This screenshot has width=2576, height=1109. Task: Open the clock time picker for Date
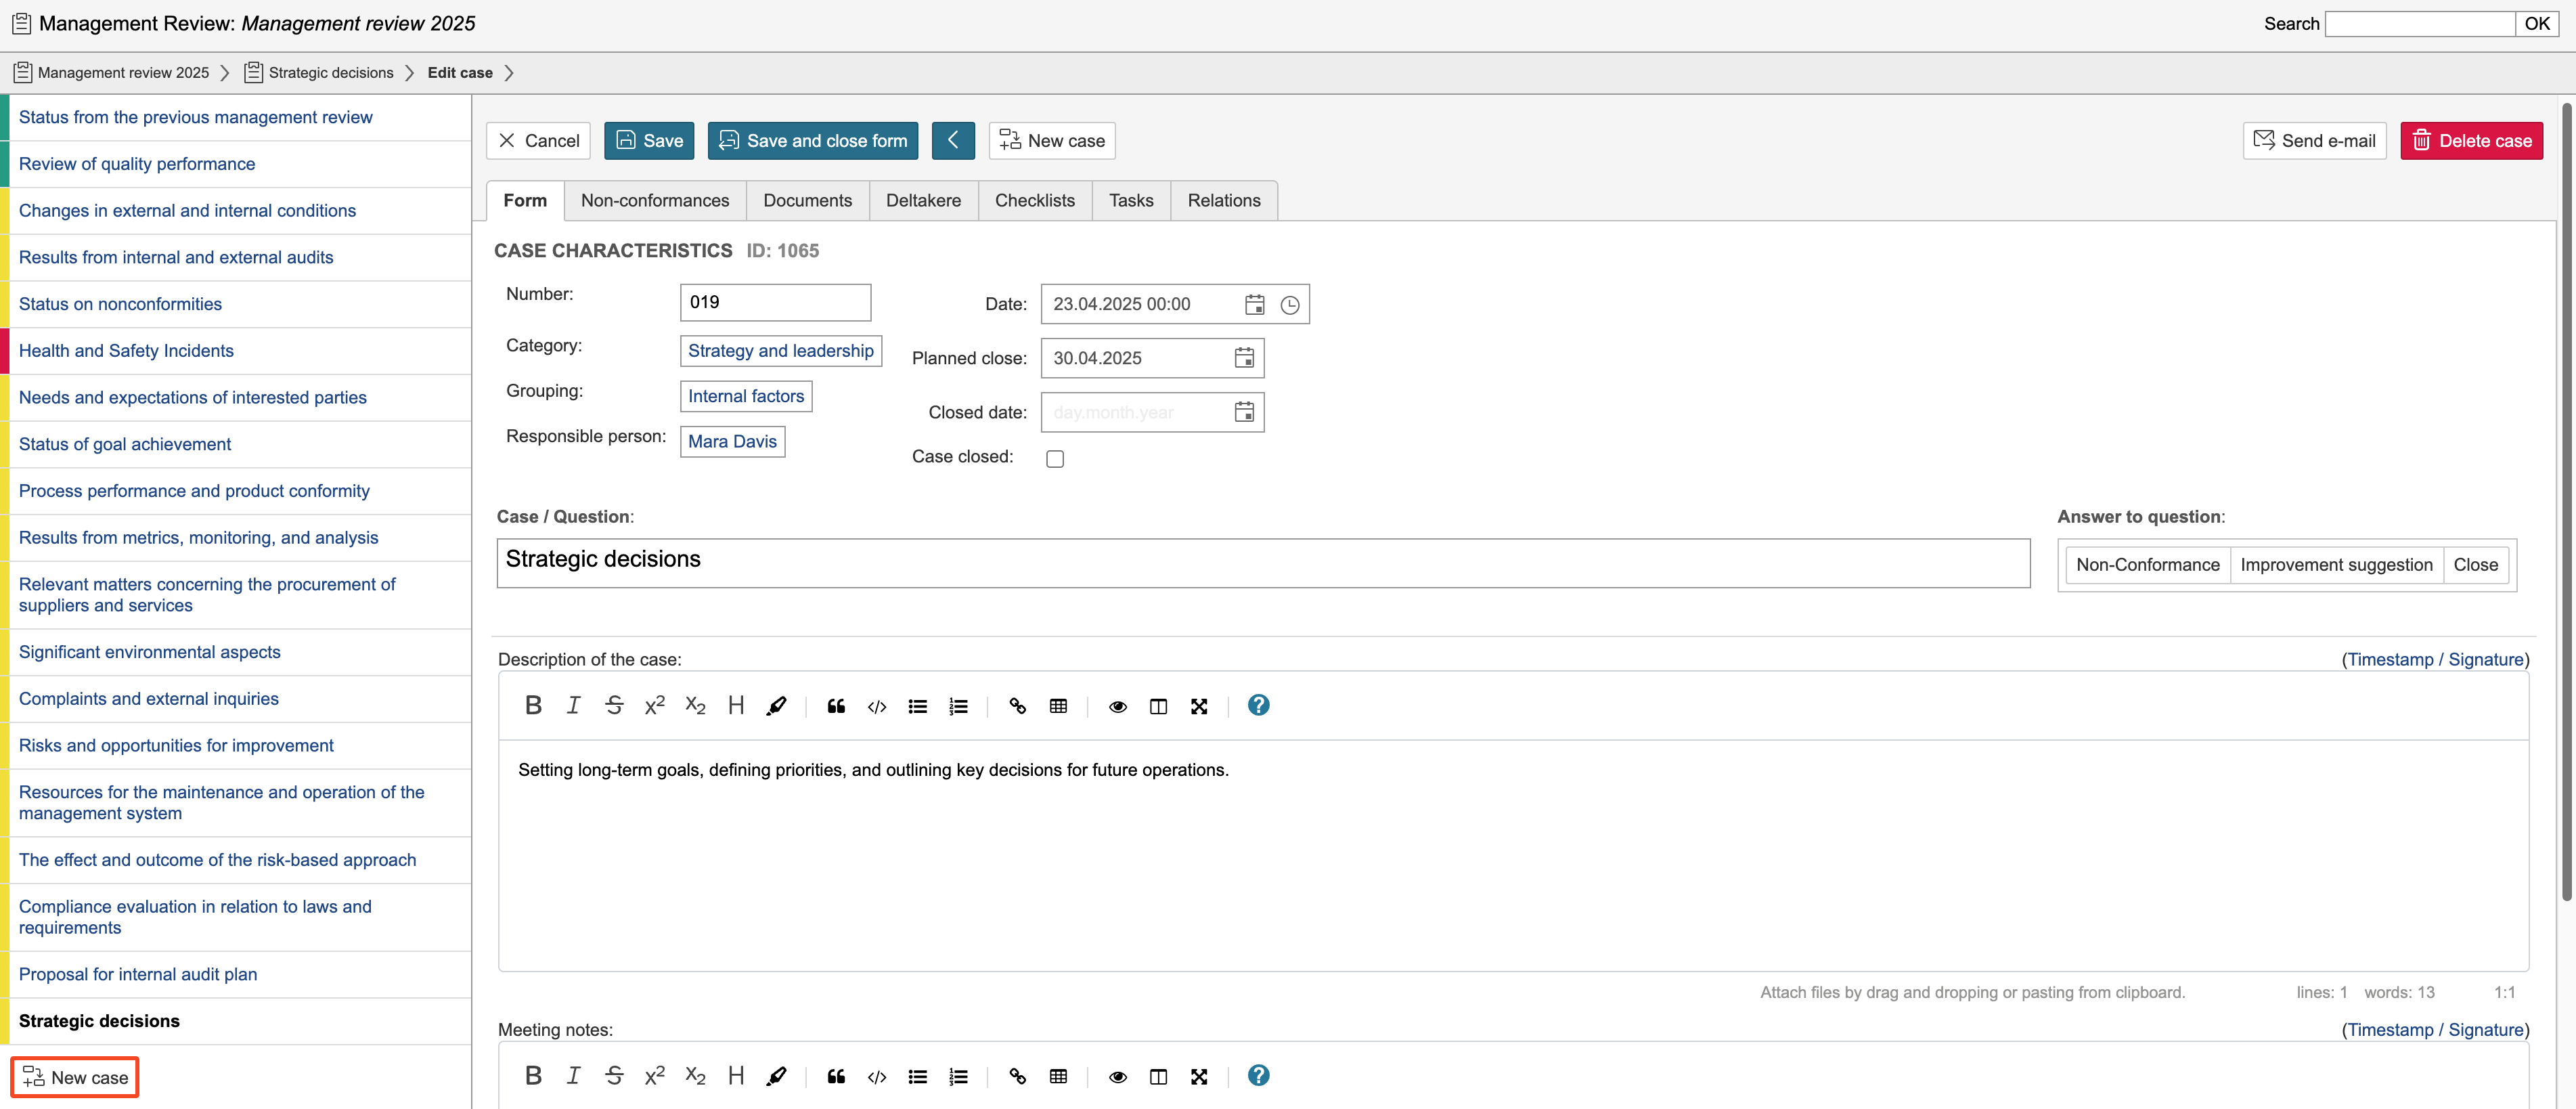click(1290, 305)
